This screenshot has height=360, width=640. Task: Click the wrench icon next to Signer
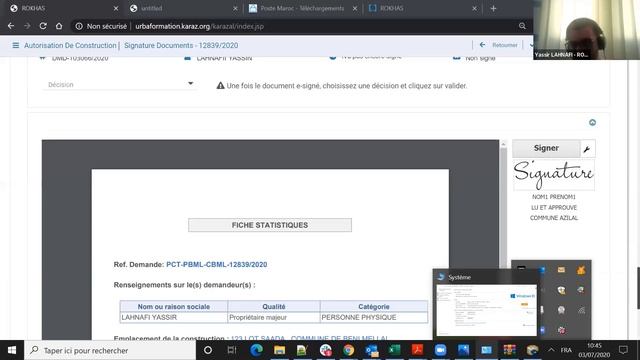pyautogui.click(x=587, y=149)
